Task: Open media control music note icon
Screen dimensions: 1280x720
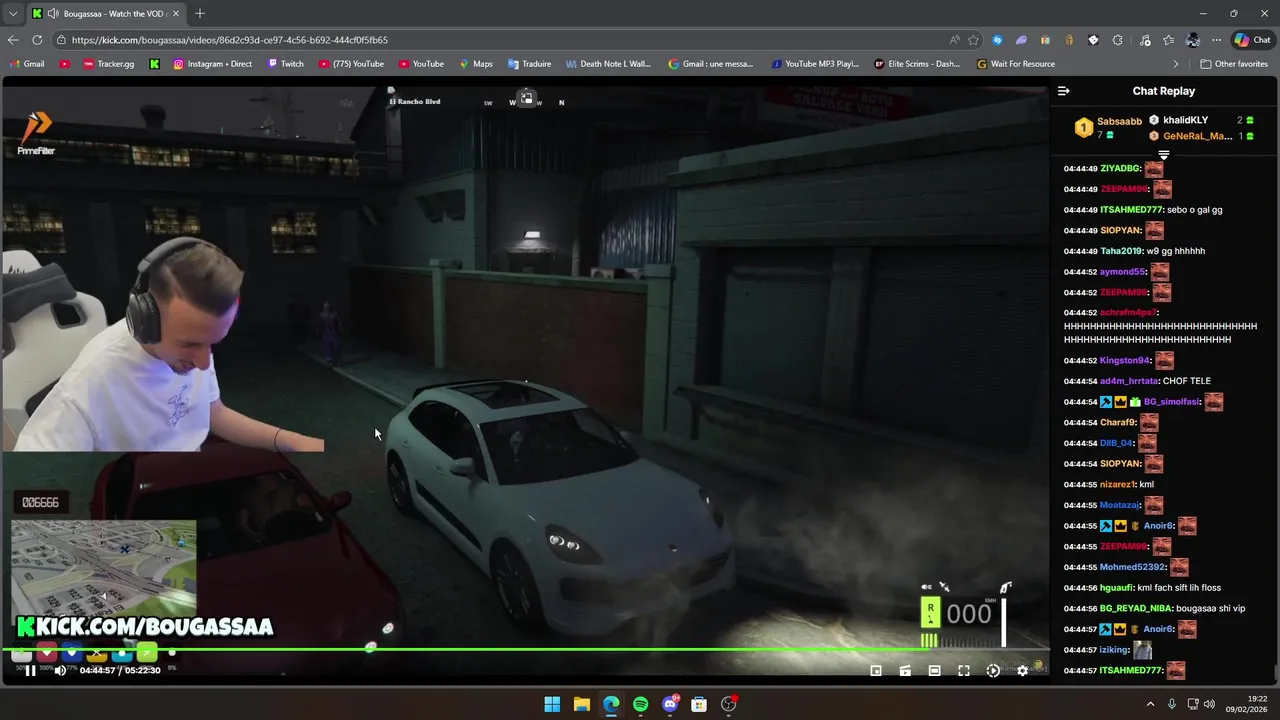Action: tap(1144, 40)
